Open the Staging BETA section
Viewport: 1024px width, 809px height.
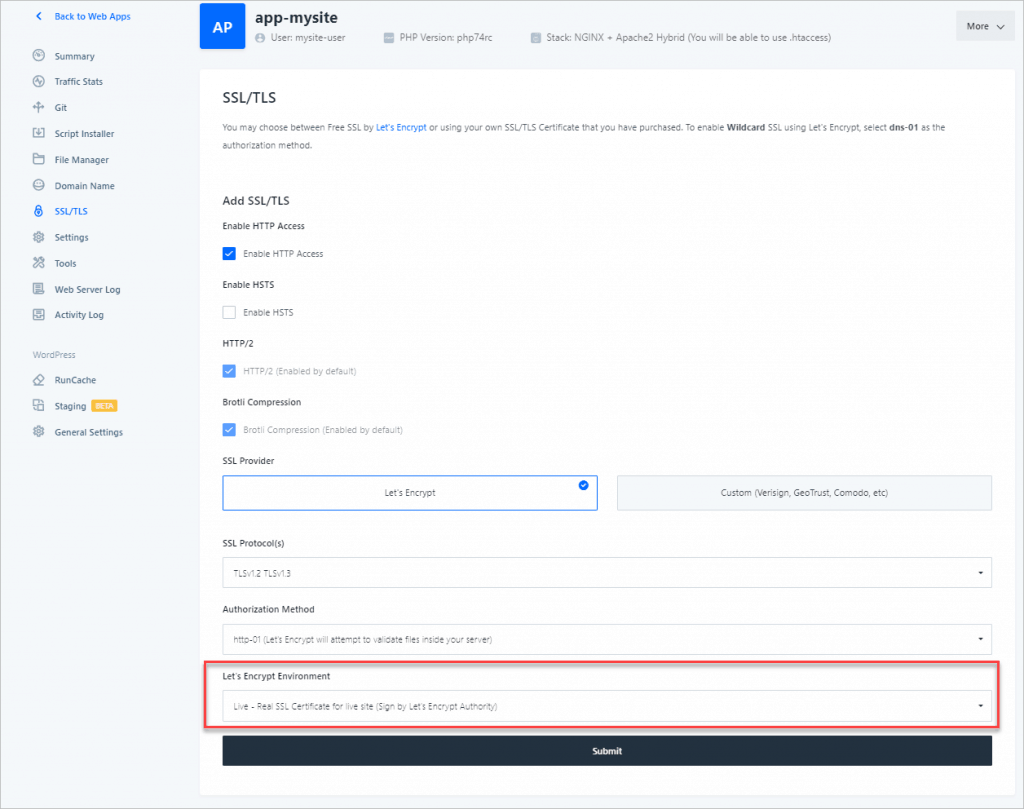(x=68, y=405)
